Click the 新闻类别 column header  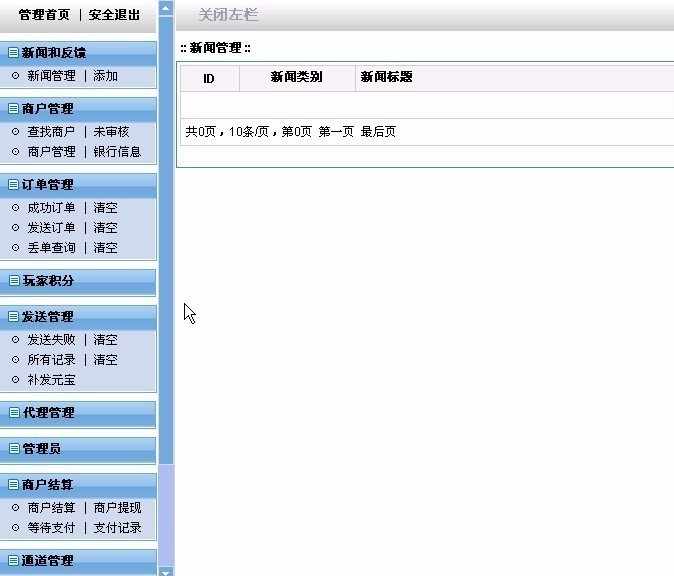[297, 77]
